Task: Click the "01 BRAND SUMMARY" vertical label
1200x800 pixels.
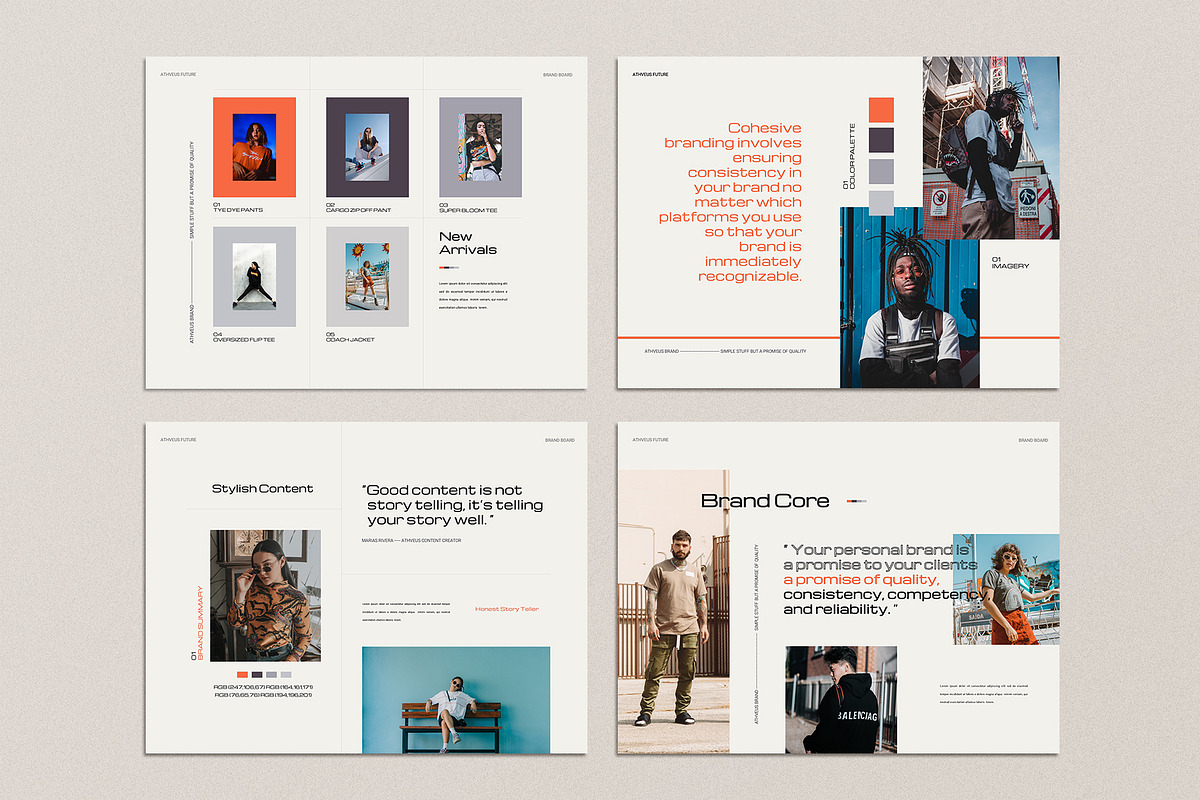Action: coord(197,623)
